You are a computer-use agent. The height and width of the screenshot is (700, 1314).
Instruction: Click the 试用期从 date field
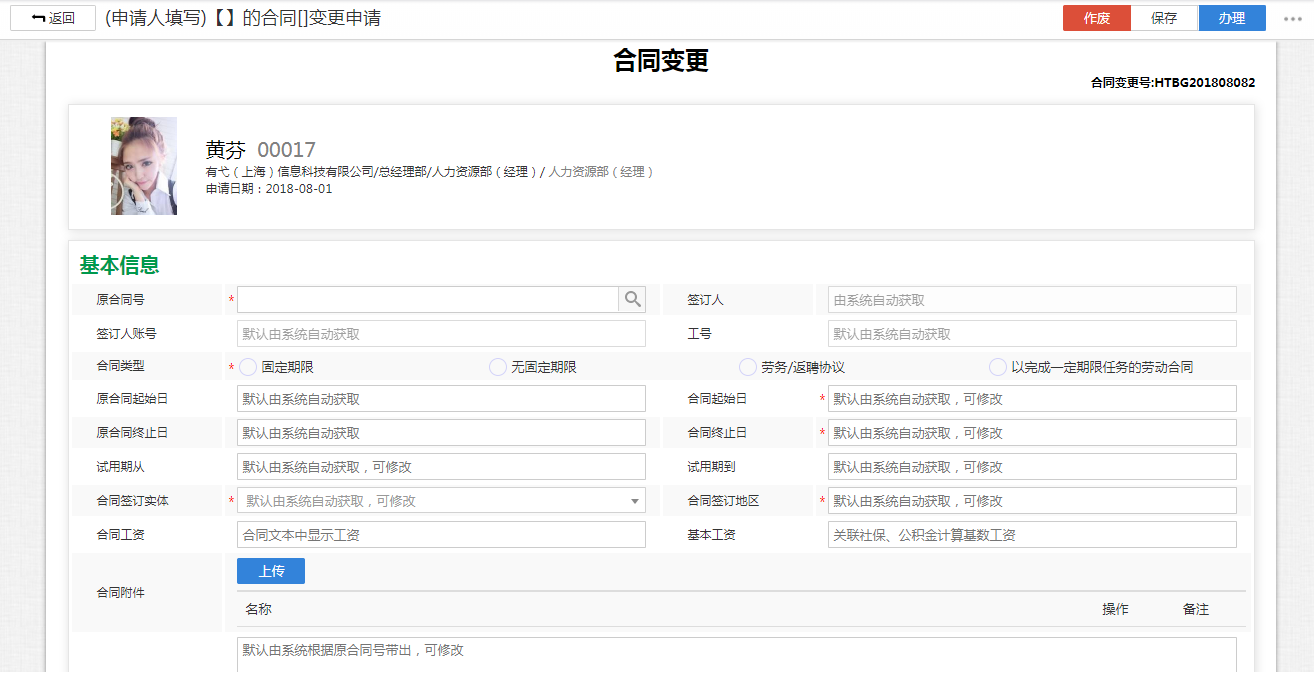441,467
